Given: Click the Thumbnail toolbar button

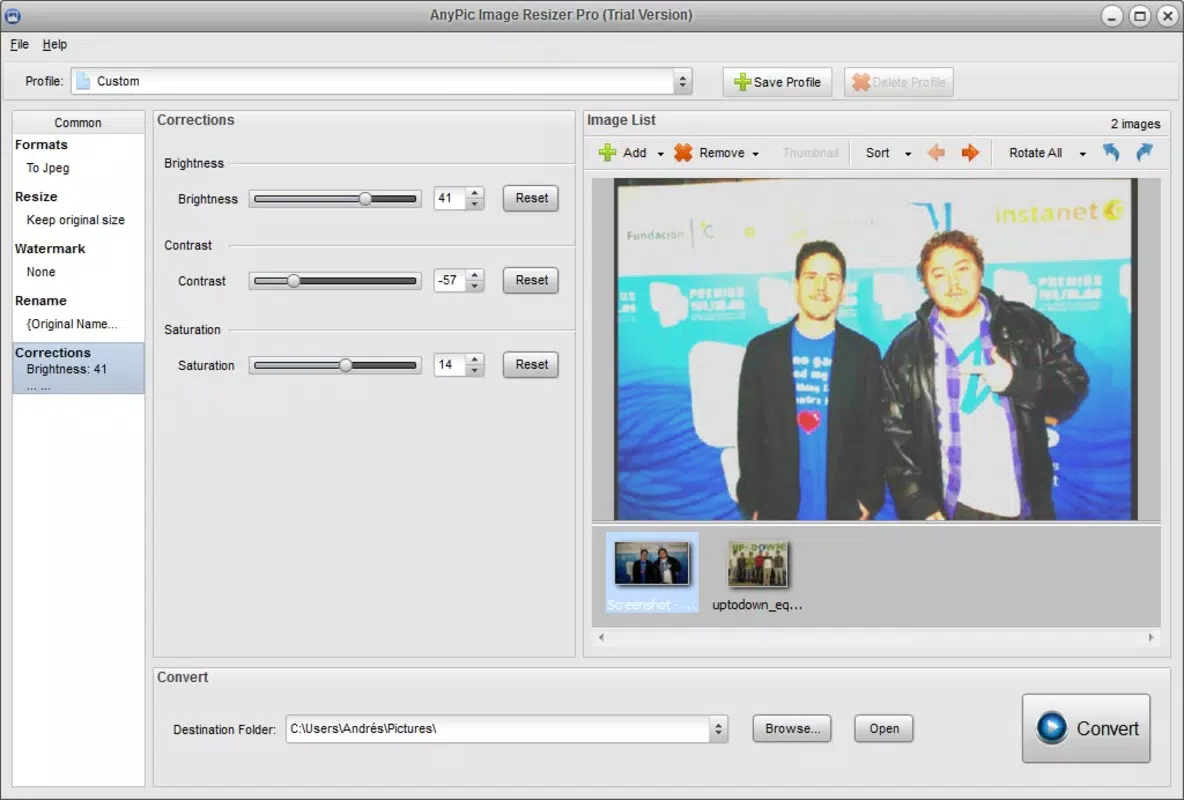Looking at the screenshot, I should [810, 153].
